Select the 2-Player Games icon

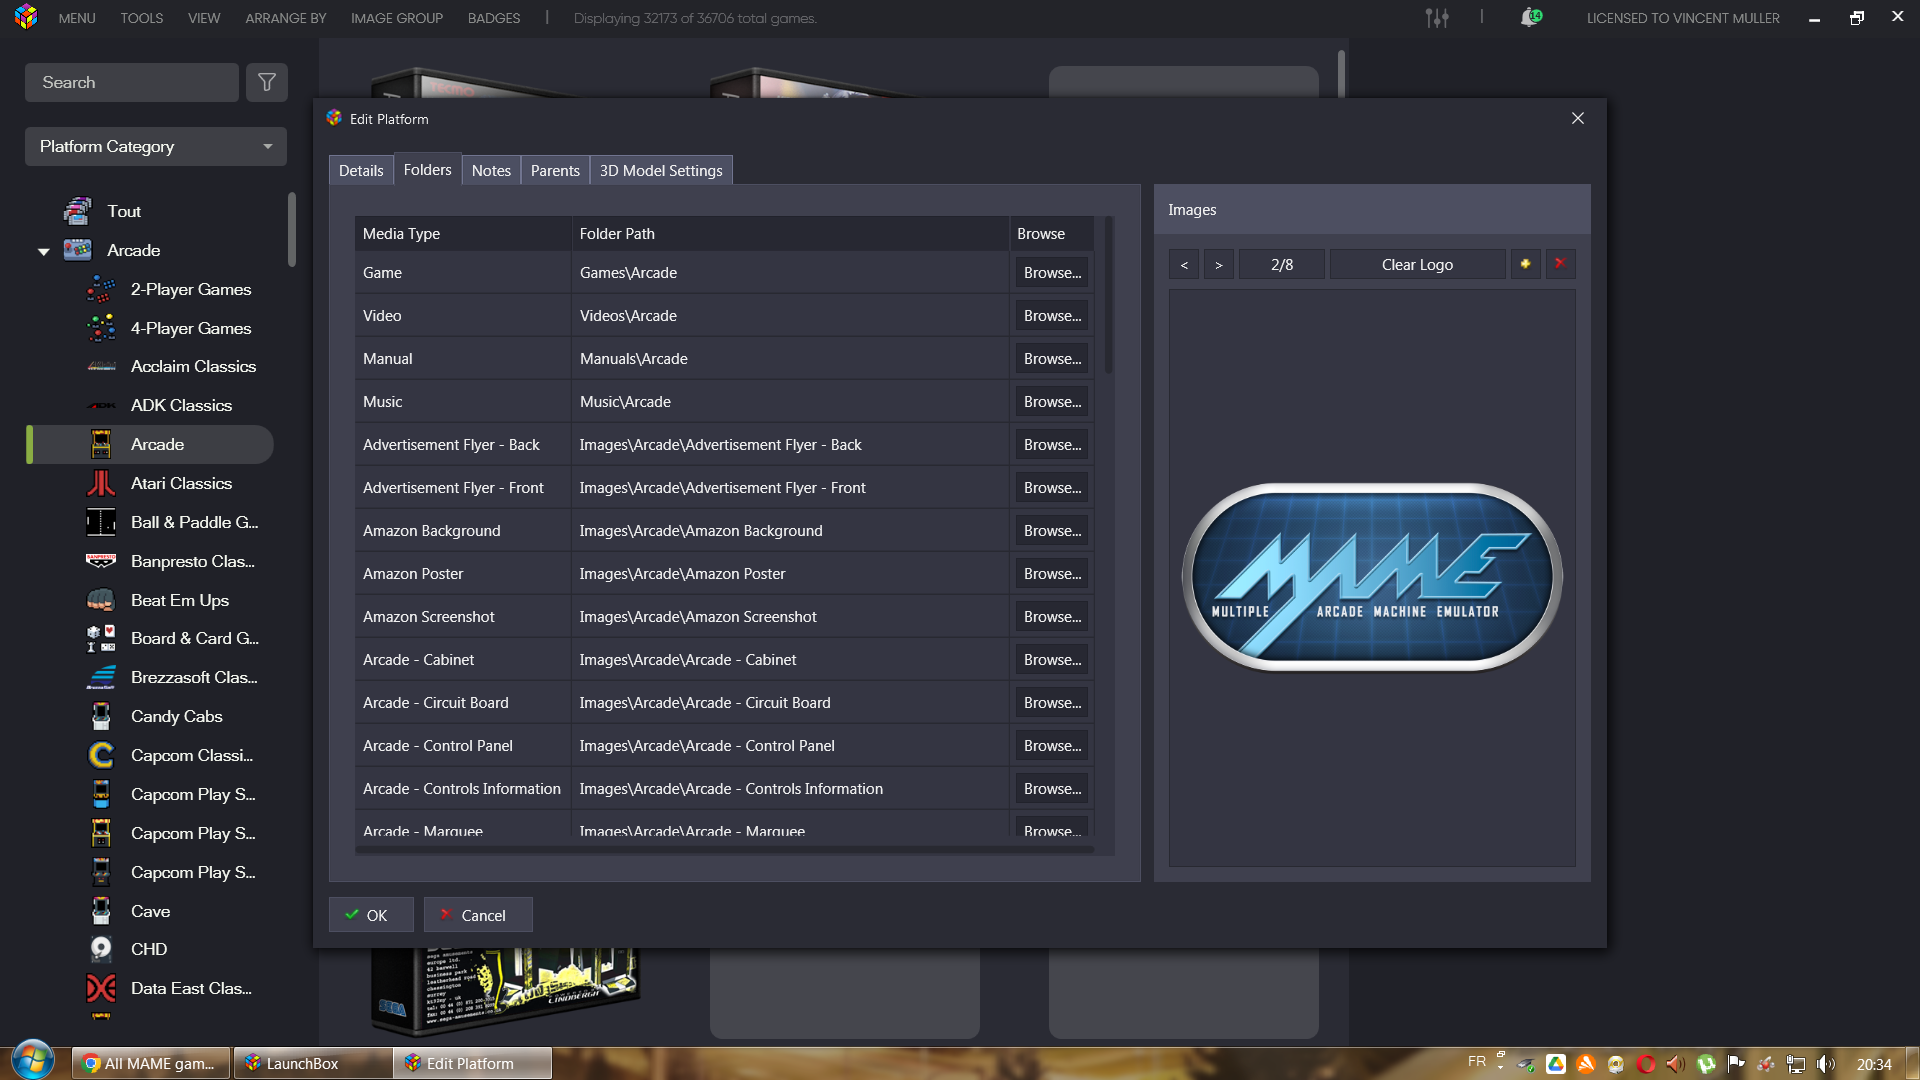(x=101, y=289)
